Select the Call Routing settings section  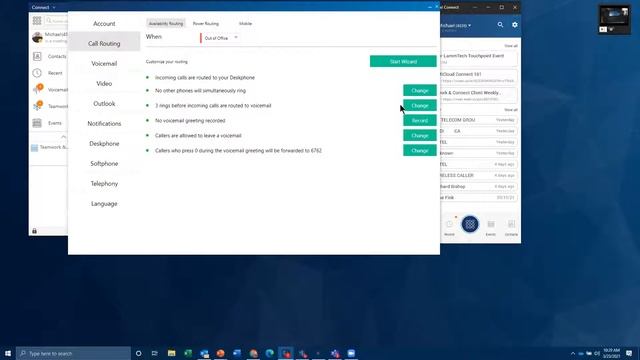(x=104, y=43)
